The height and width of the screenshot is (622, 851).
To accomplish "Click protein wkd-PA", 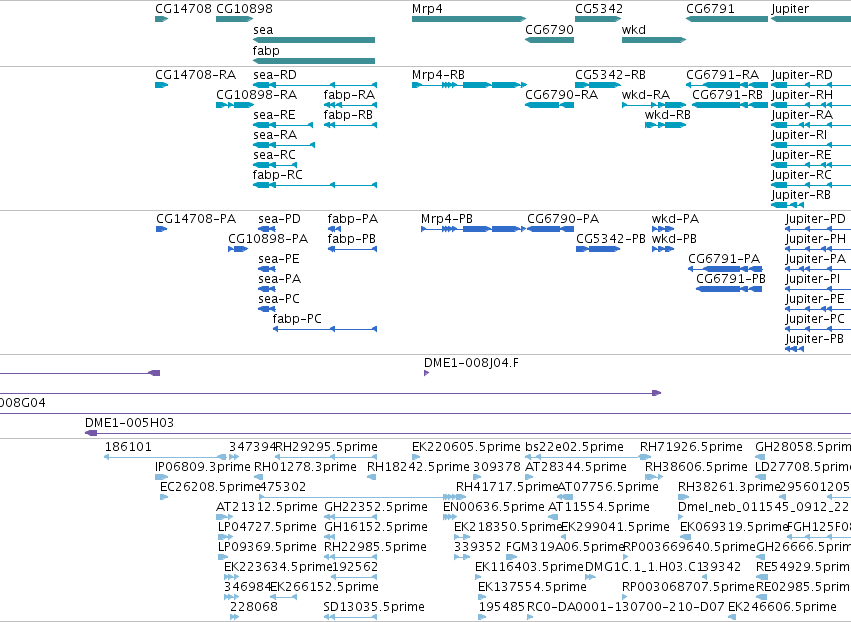I will tap(663, 229).
